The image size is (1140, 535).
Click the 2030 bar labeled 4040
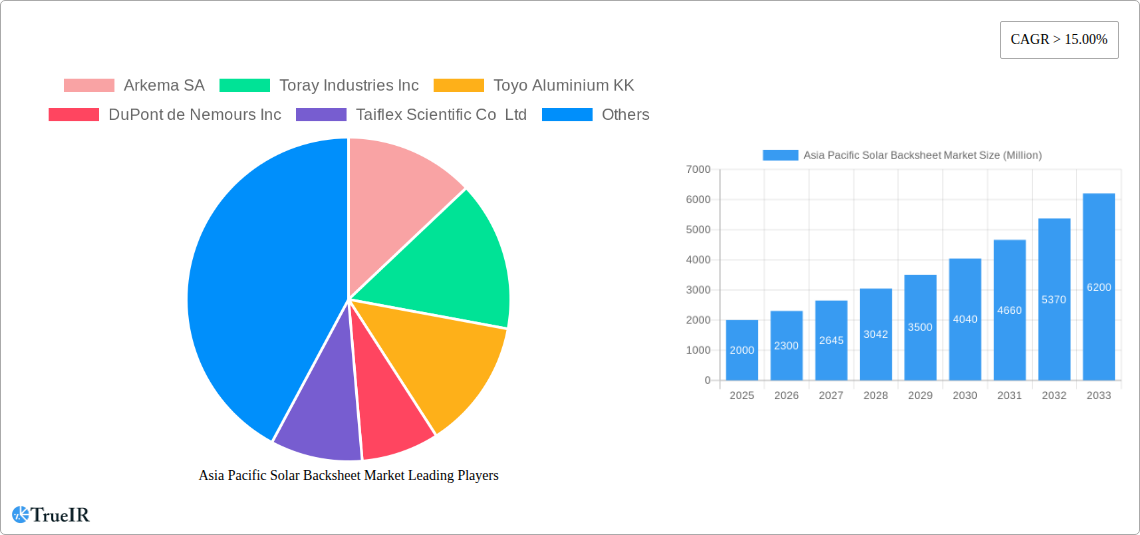tap(965, 319)
